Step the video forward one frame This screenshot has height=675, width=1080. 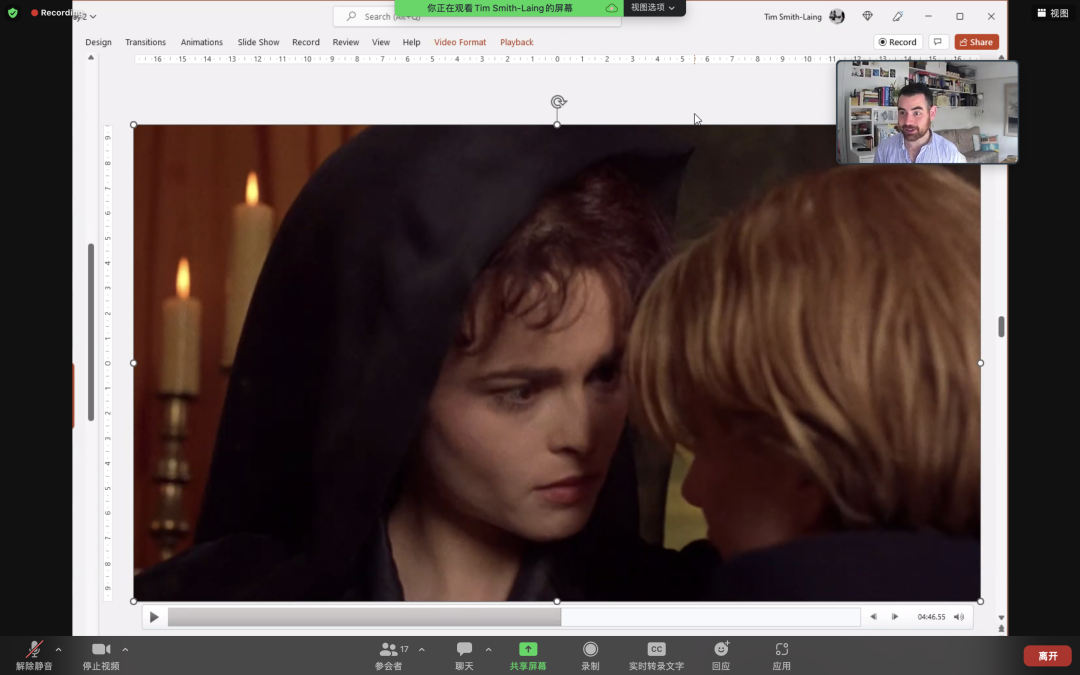click(x=895, y=616)
